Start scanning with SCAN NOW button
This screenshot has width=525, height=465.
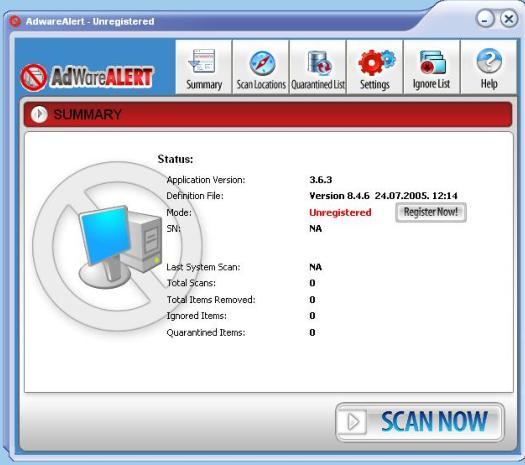pos(420,422)
